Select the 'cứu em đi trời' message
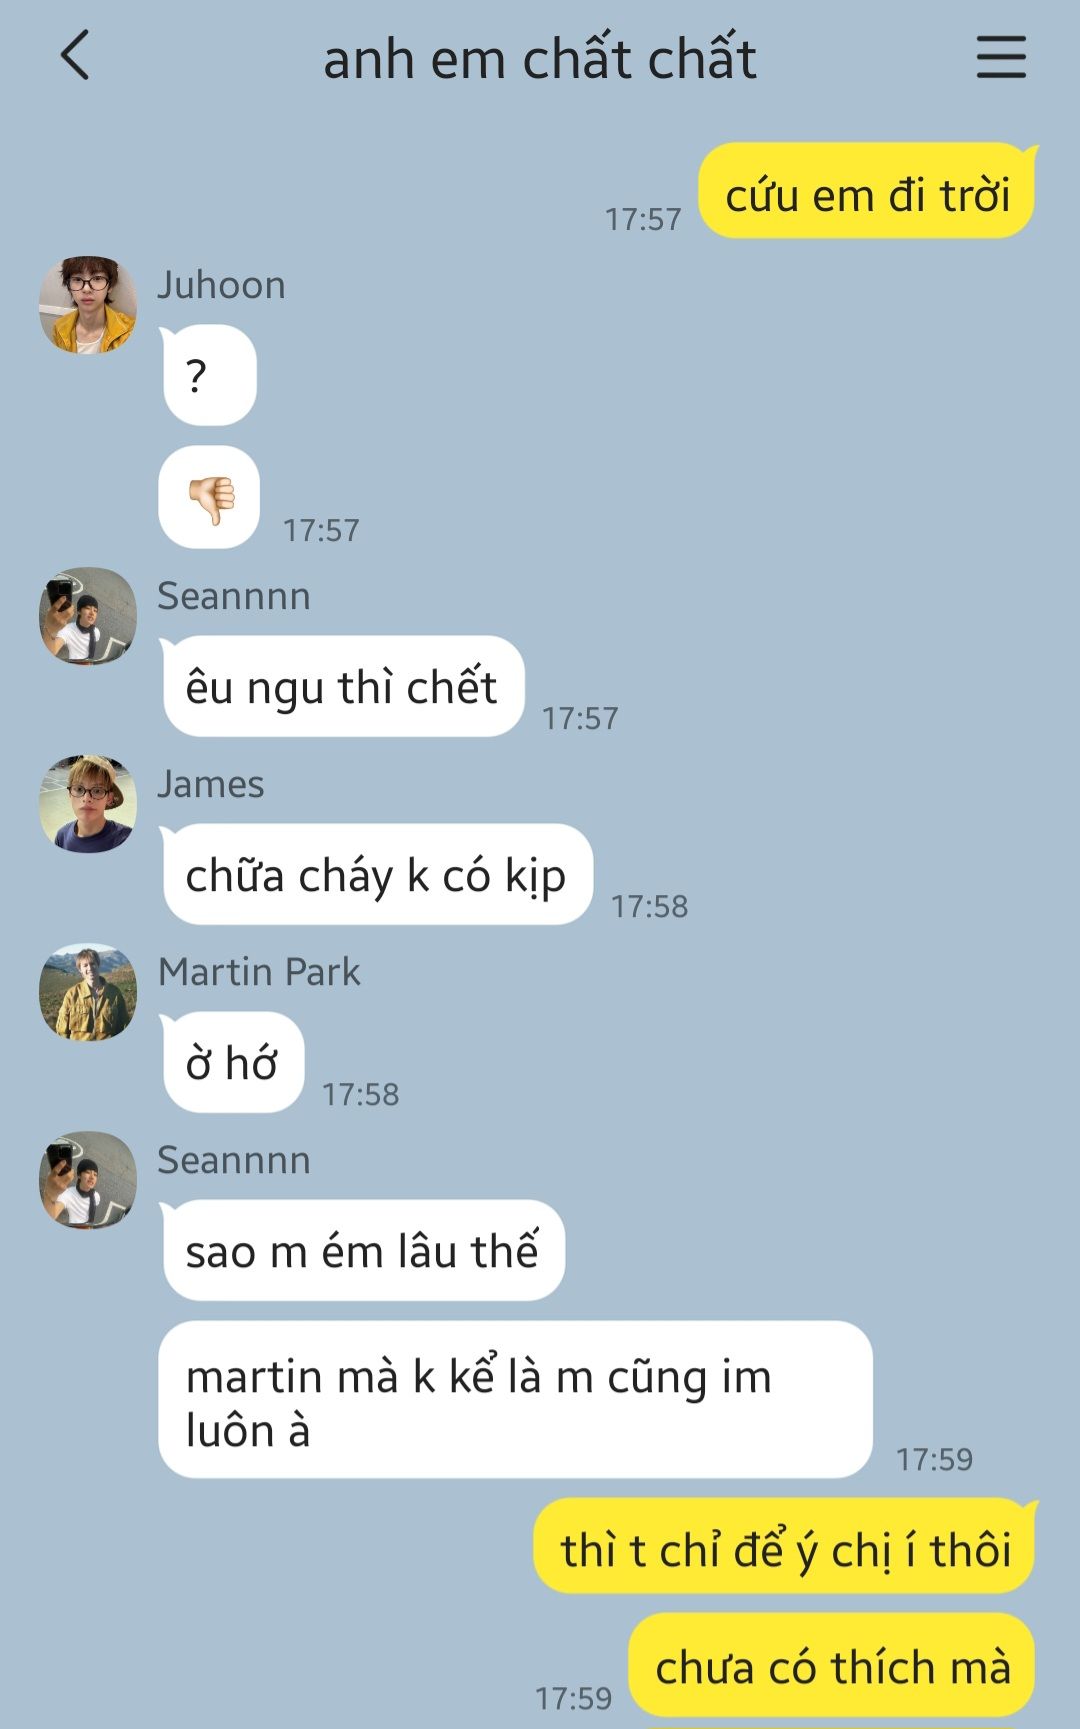The image size is (1080, 1729). point(866,192)
